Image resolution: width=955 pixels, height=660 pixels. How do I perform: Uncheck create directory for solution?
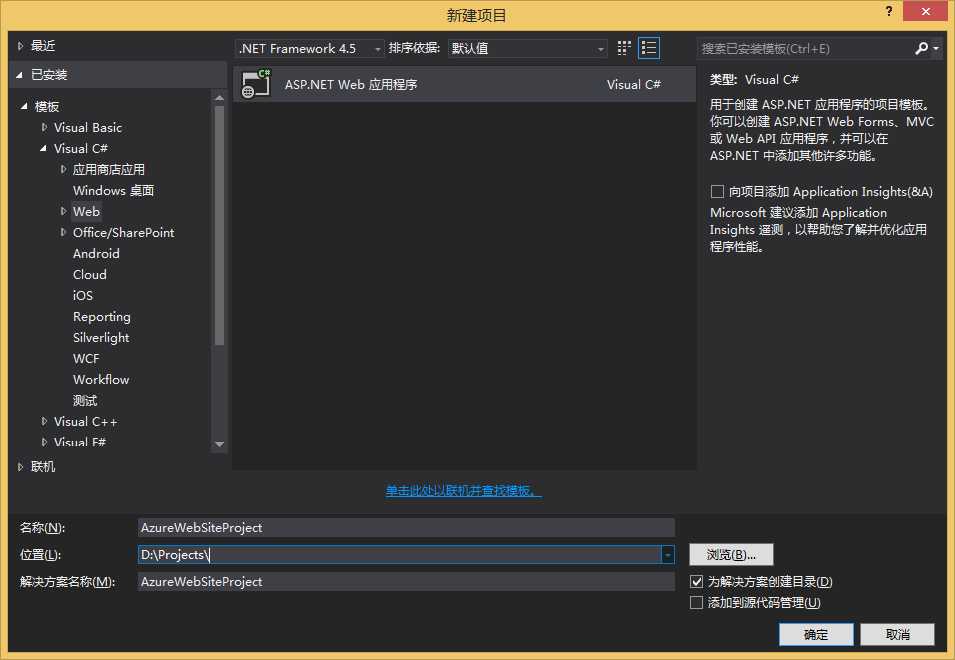[696, 581]
